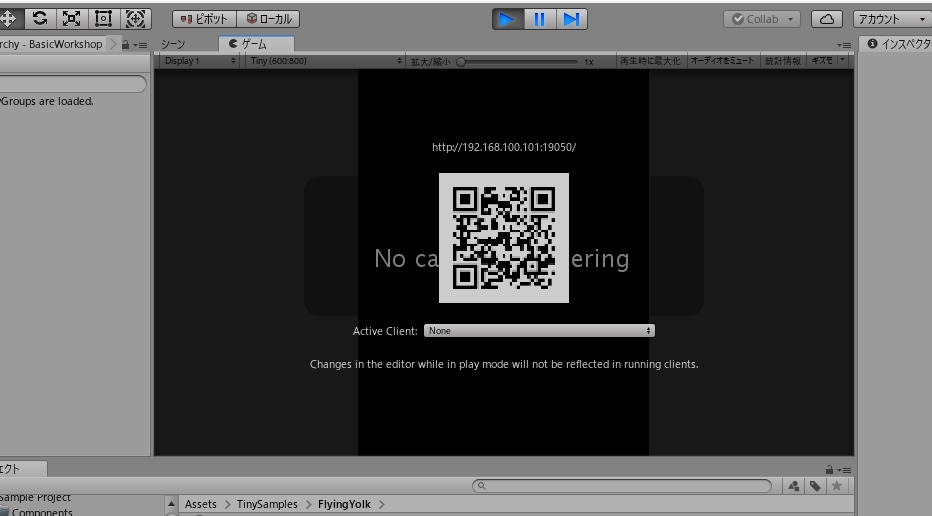
Task: Step forward one frame
Action: tap(572, 20)
